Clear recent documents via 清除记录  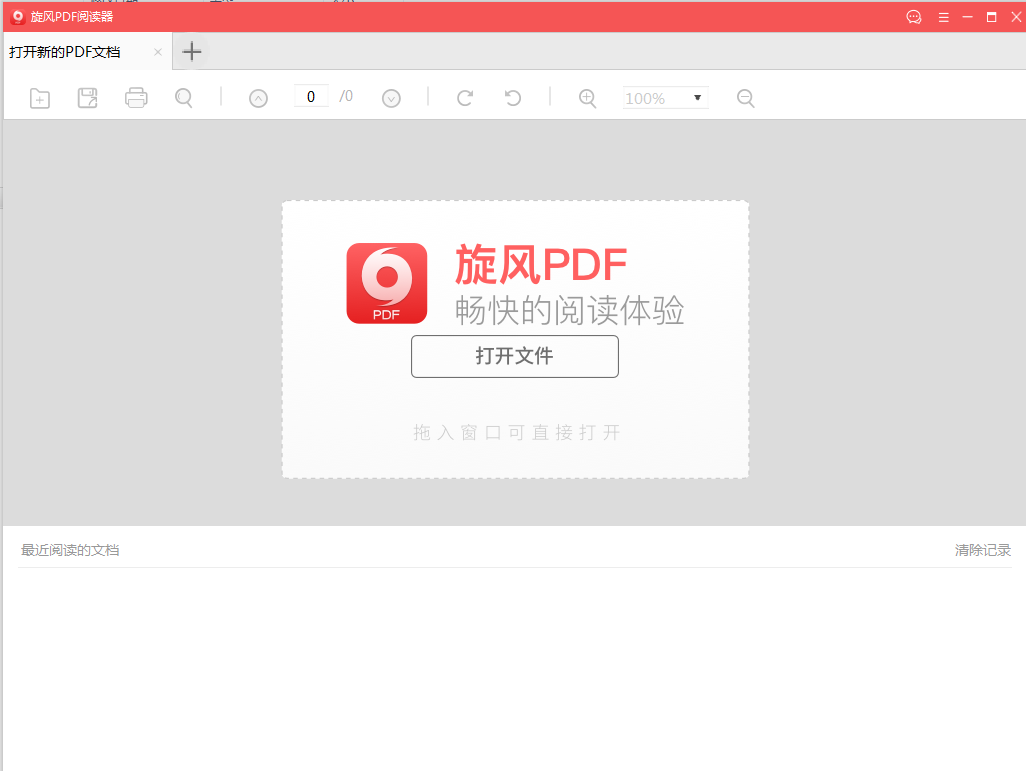pyautogui.click(x=982, y=550)
